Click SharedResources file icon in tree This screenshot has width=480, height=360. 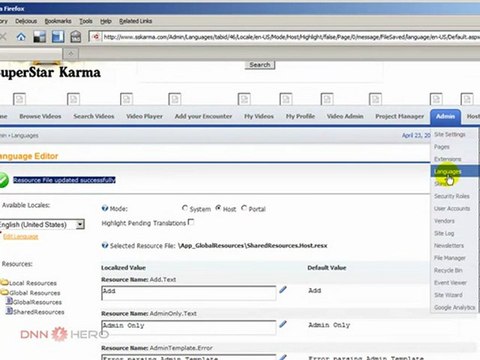9,311
